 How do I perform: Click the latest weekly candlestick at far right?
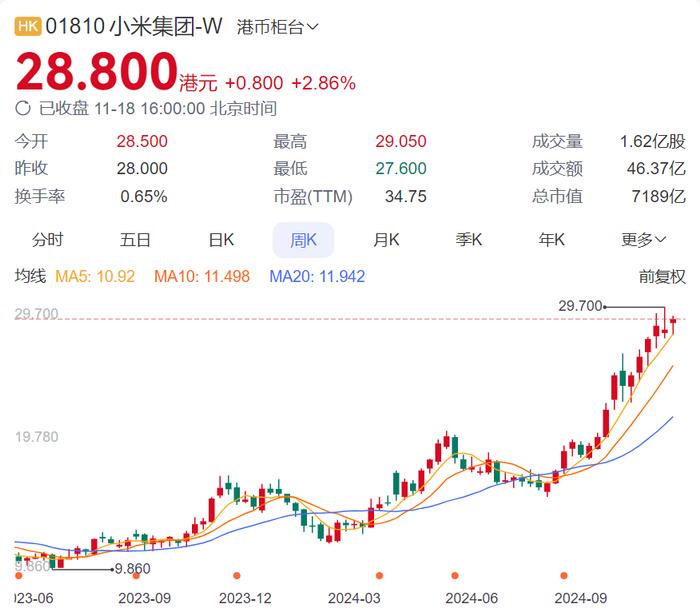[673, 325]
